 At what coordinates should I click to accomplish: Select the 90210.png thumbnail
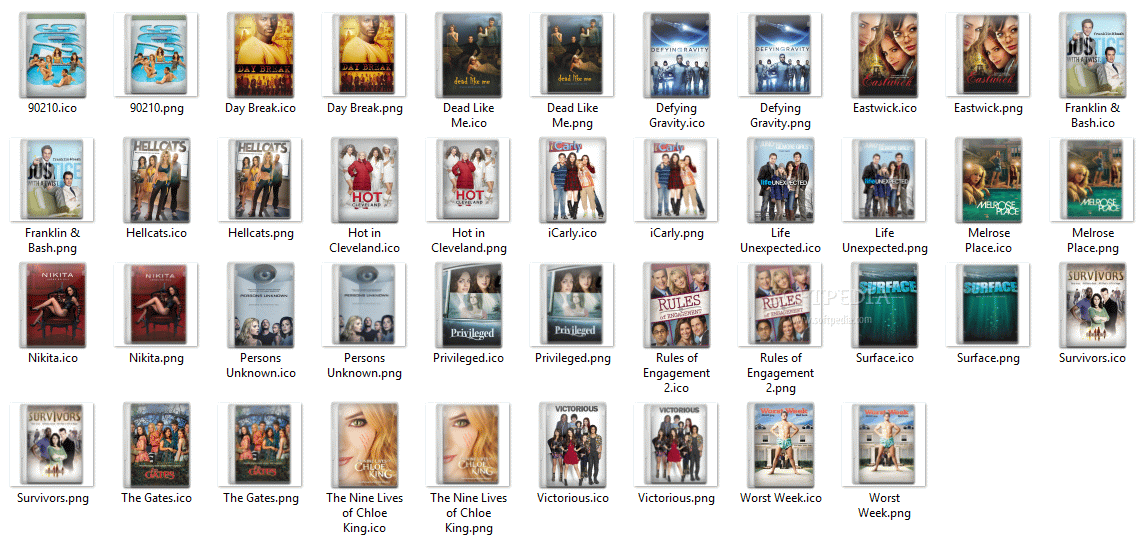[x=156, y=55]
